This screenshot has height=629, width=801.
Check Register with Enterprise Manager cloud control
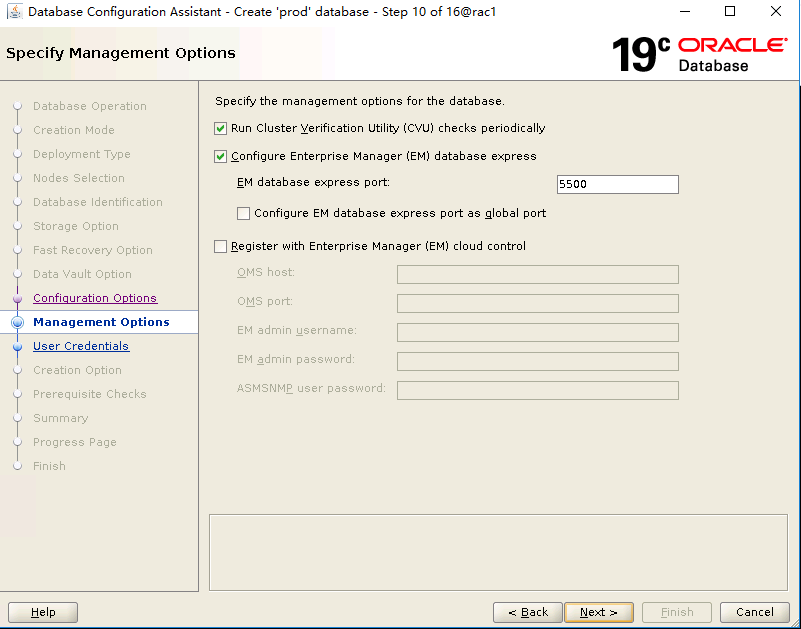click(x=220, y=246)
